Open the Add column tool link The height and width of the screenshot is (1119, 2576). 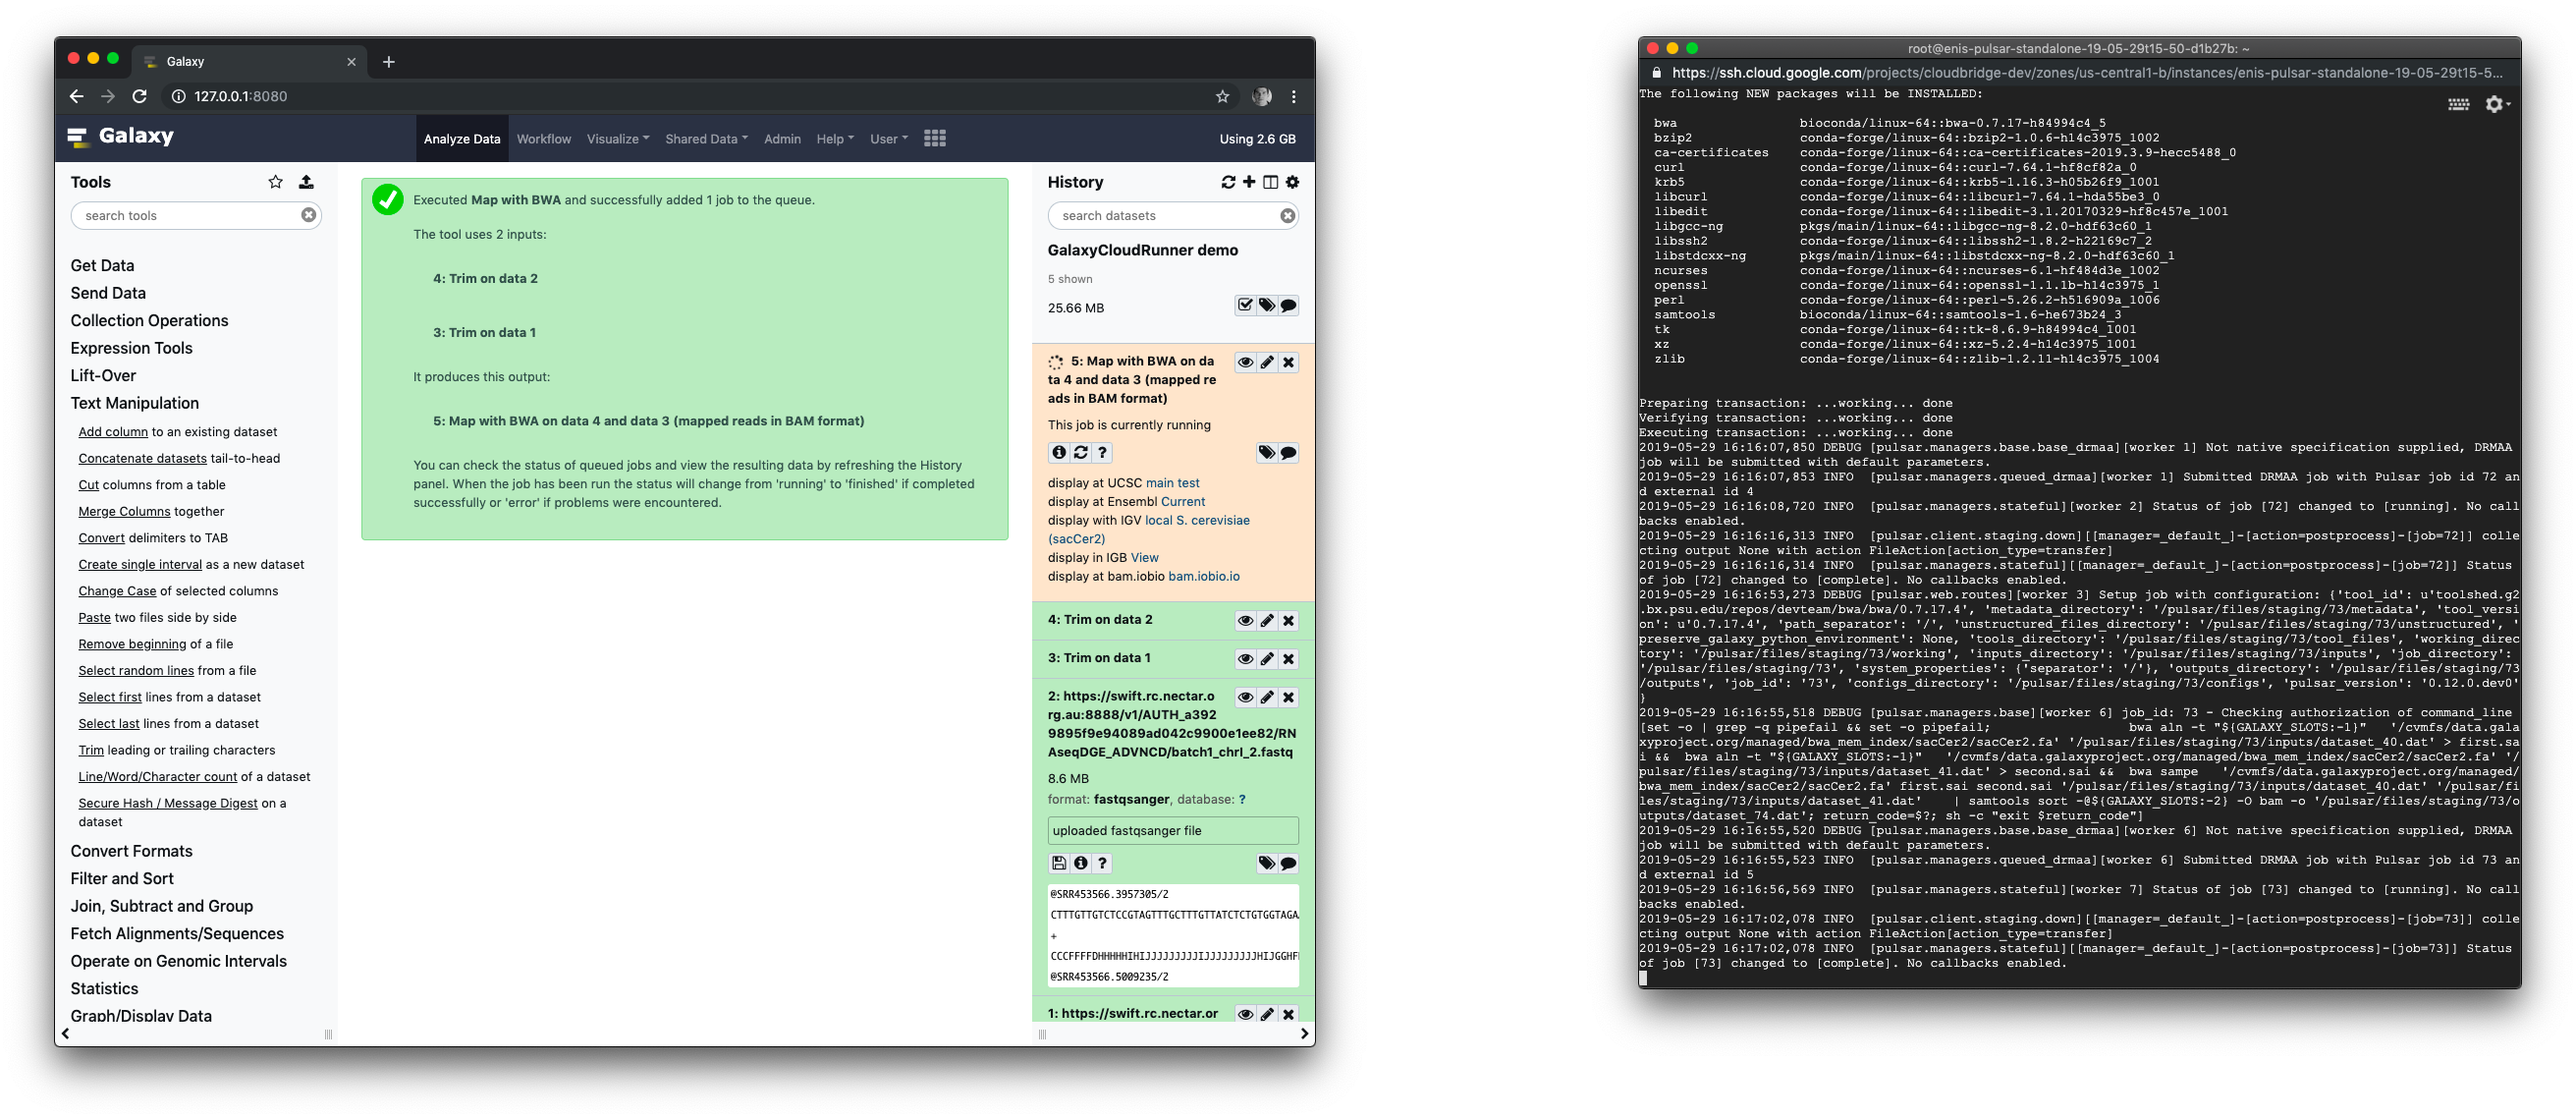[113, 432]
